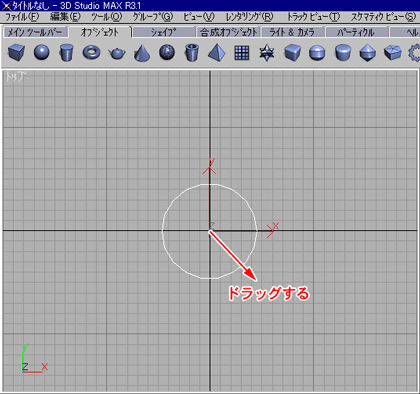
Task: Select the Hedra star-shaped icon
Action: click(267, 53)
